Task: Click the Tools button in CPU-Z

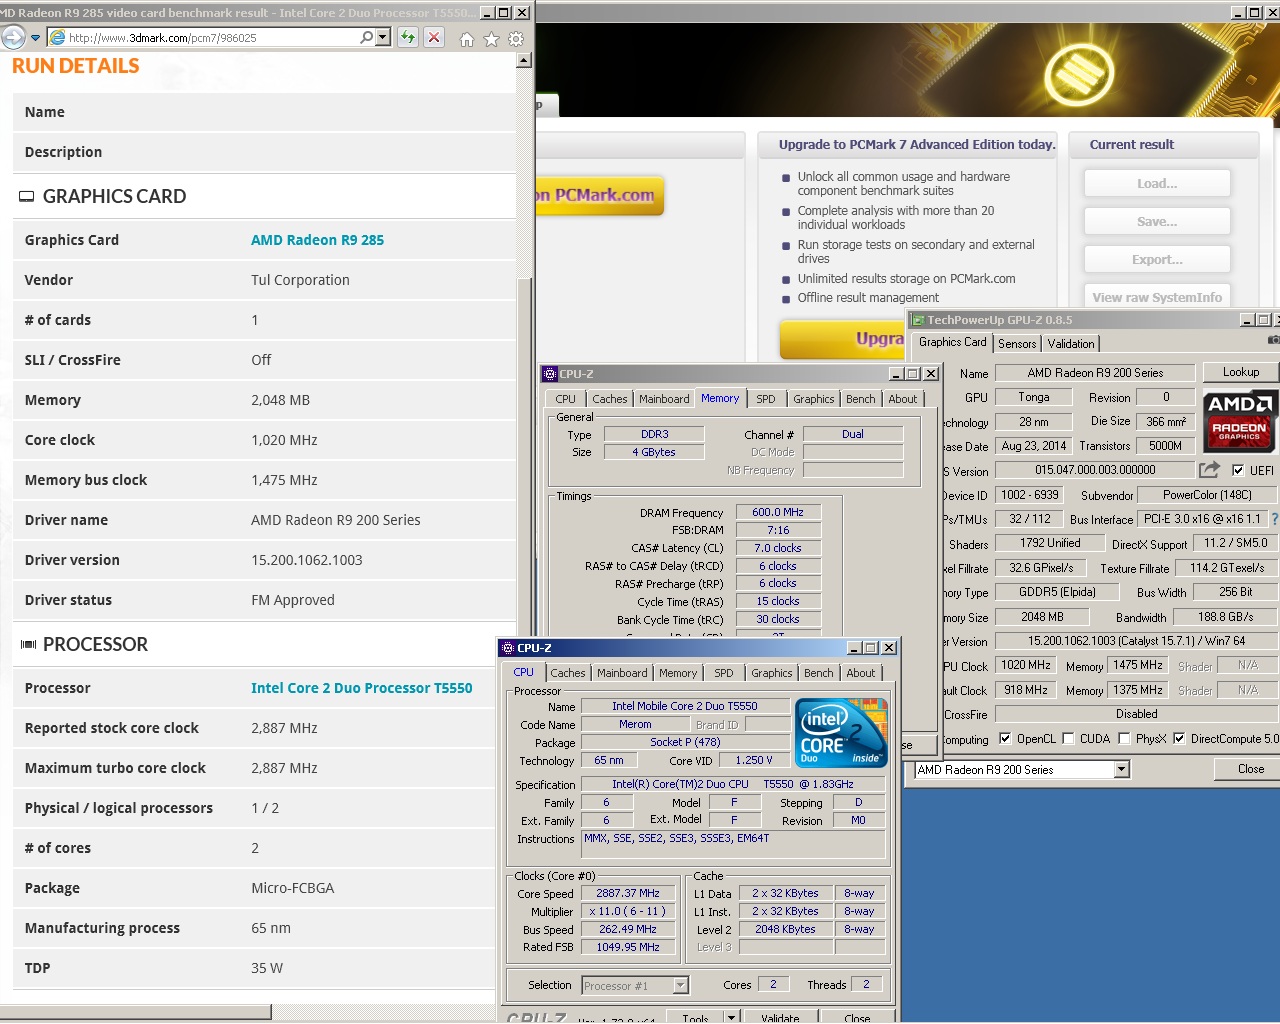Action: point(696,1018)
